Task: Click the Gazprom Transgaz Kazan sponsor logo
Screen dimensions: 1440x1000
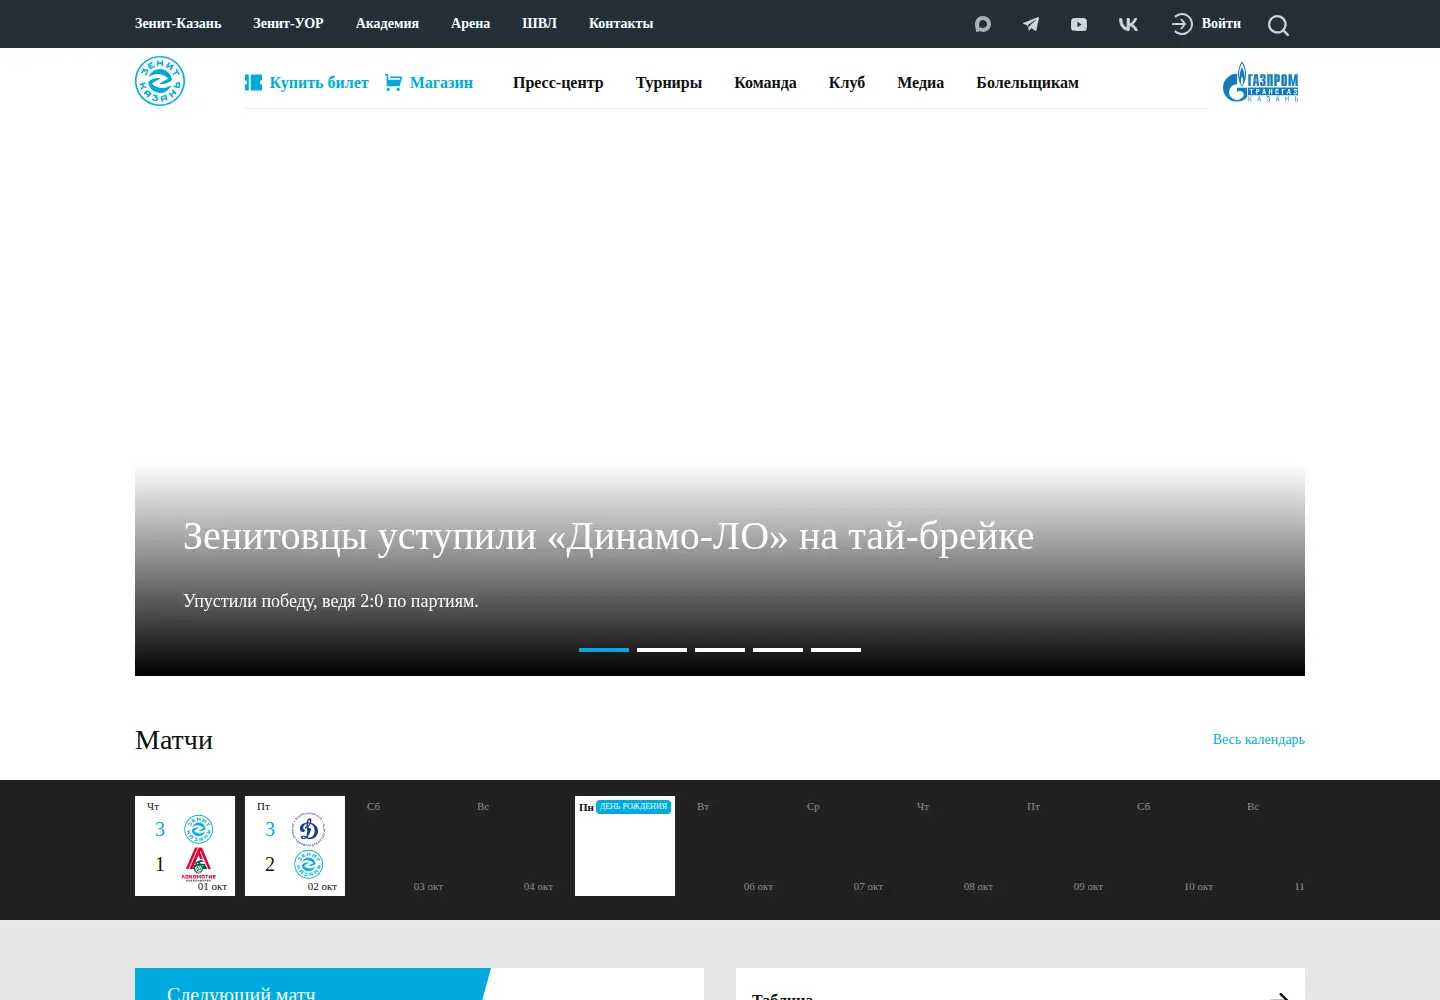Action: coord(1261,82)
